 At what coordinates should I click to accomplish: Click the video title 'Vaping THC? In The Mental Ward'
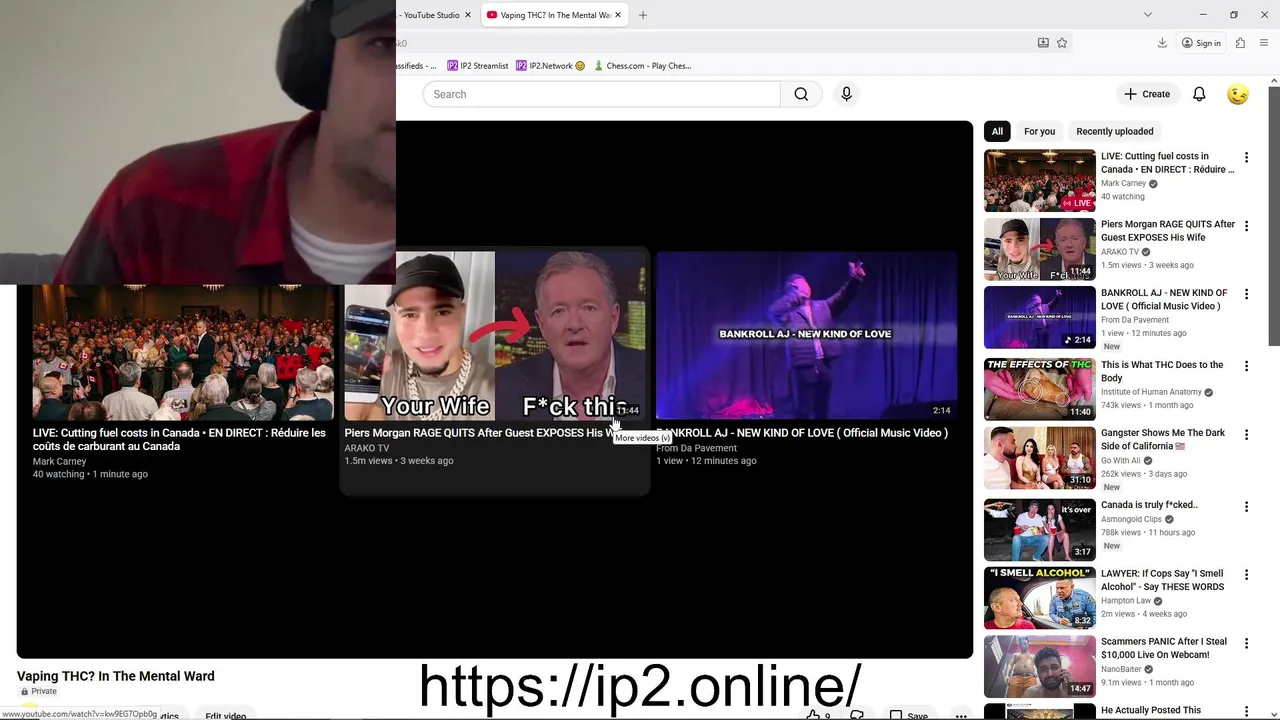[116, 676]
